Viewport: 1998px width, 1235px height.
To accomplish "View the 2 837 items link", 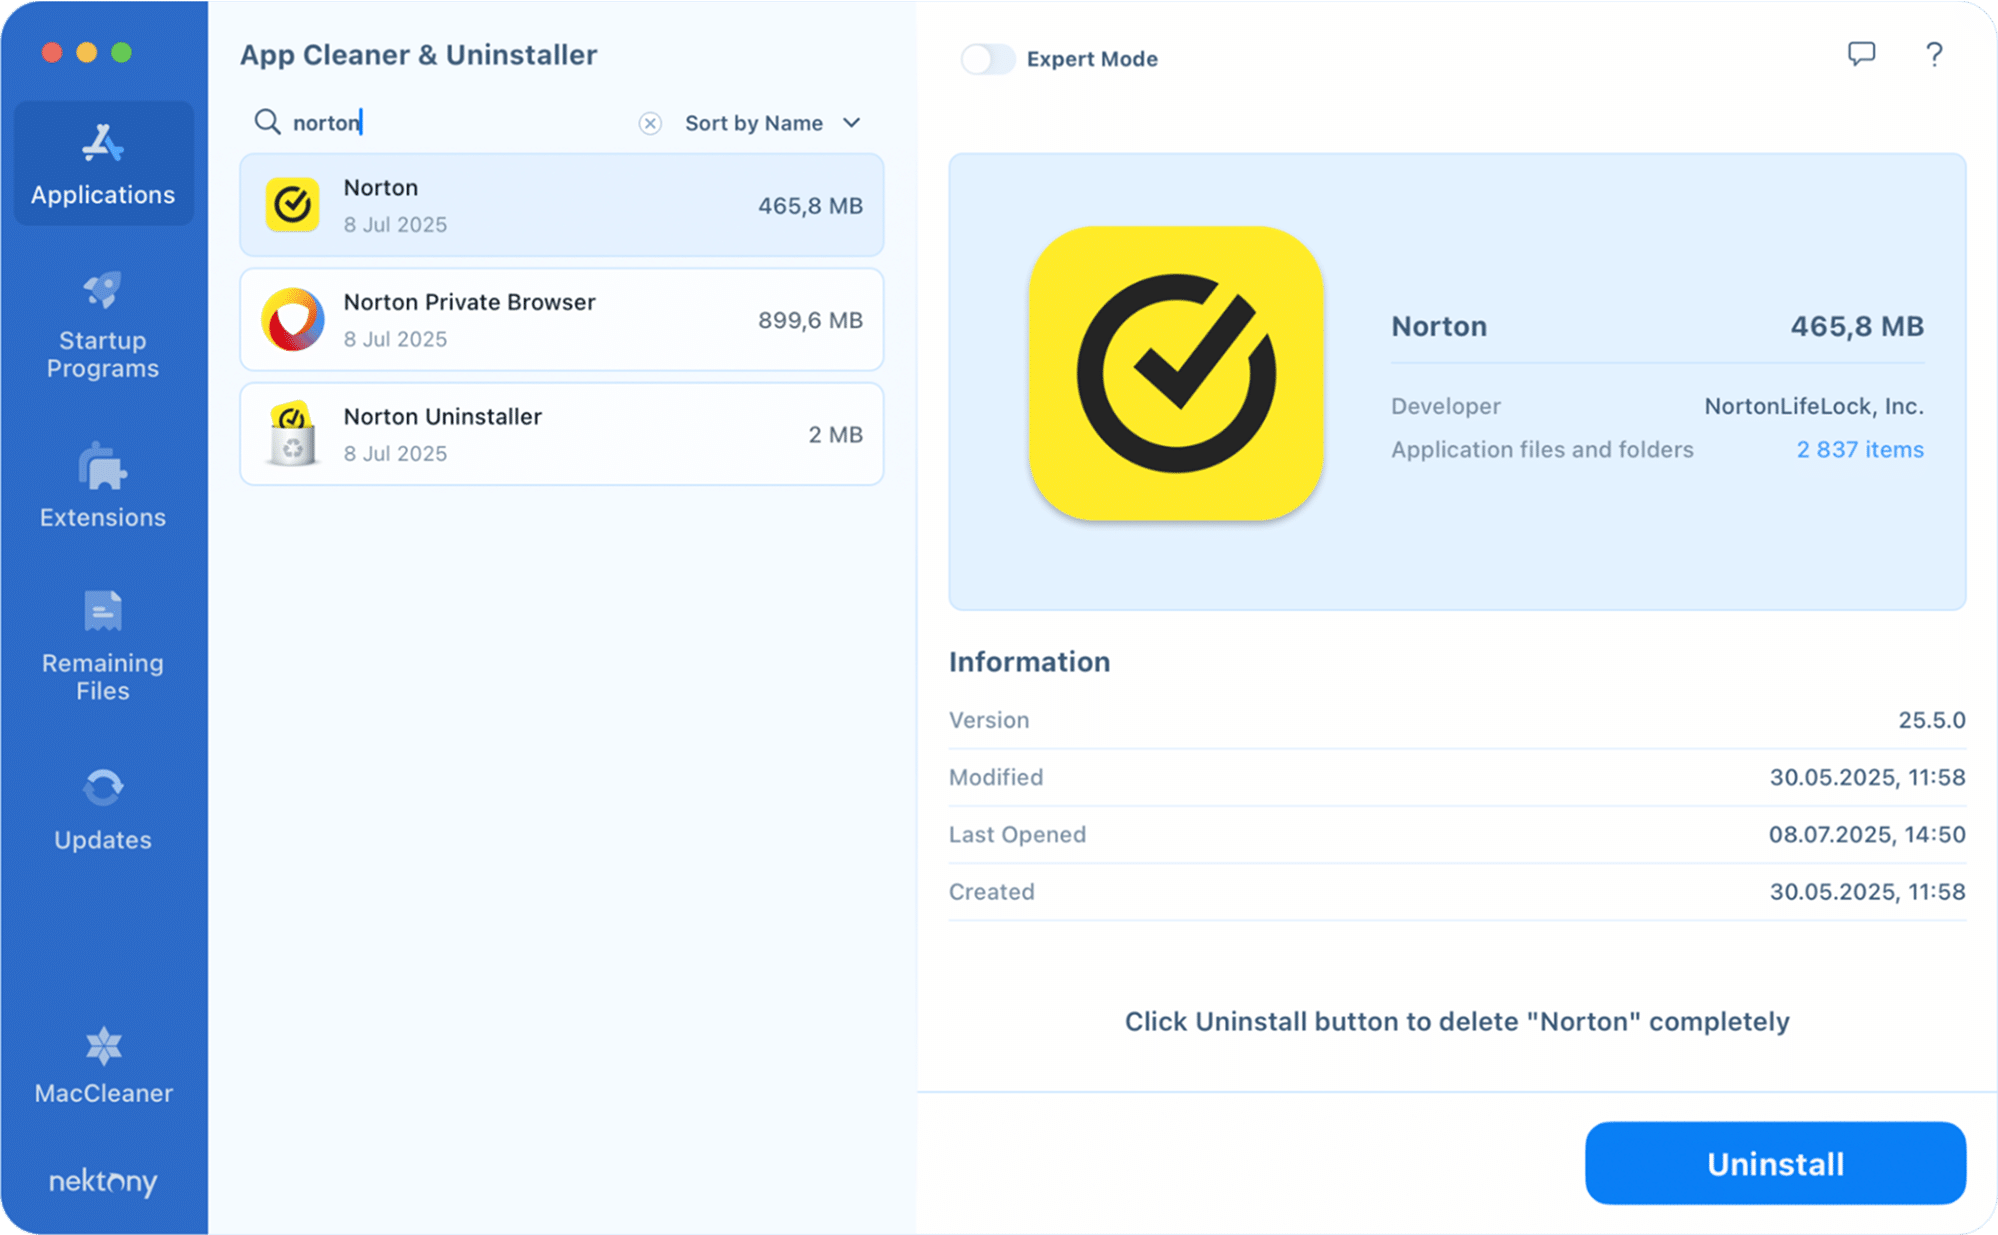I will [x=1860, y=449].
